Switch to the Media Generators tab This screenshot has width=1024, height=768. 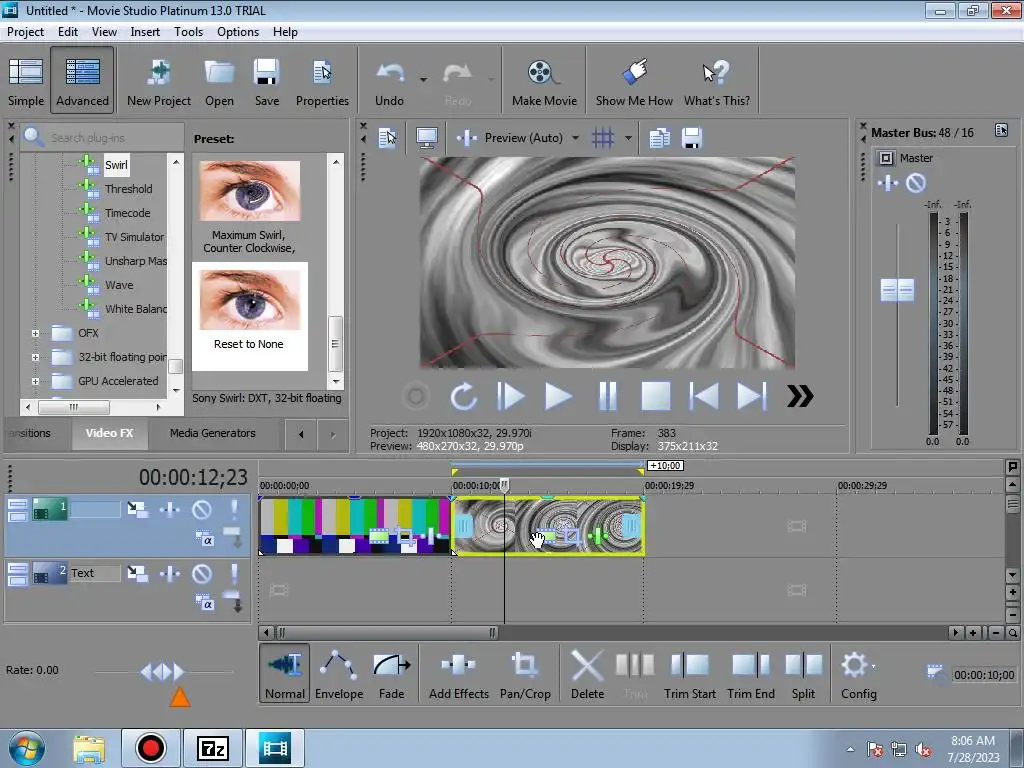click(212, 433)
